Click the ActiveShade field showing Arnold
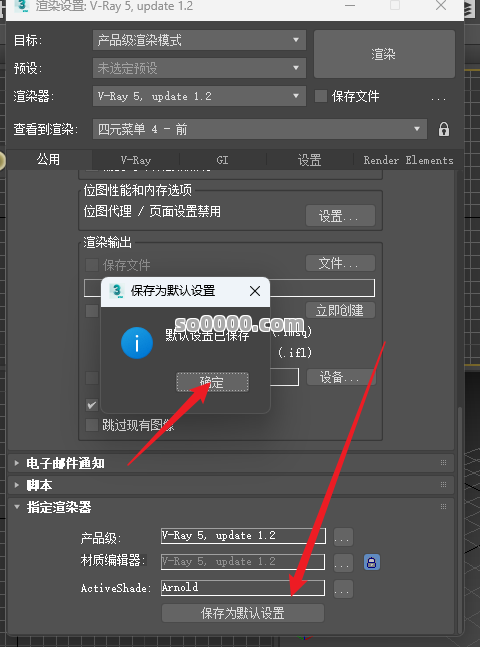 pos(243,588)
